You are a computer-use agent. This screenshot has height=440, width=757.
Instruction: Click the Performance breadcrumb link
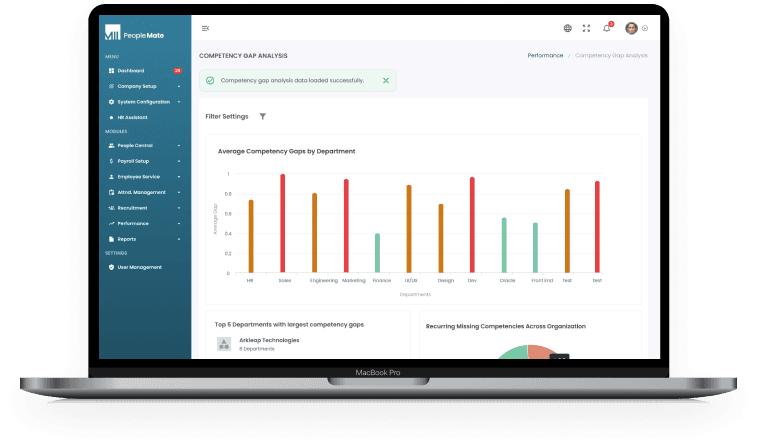click(545, 56)
